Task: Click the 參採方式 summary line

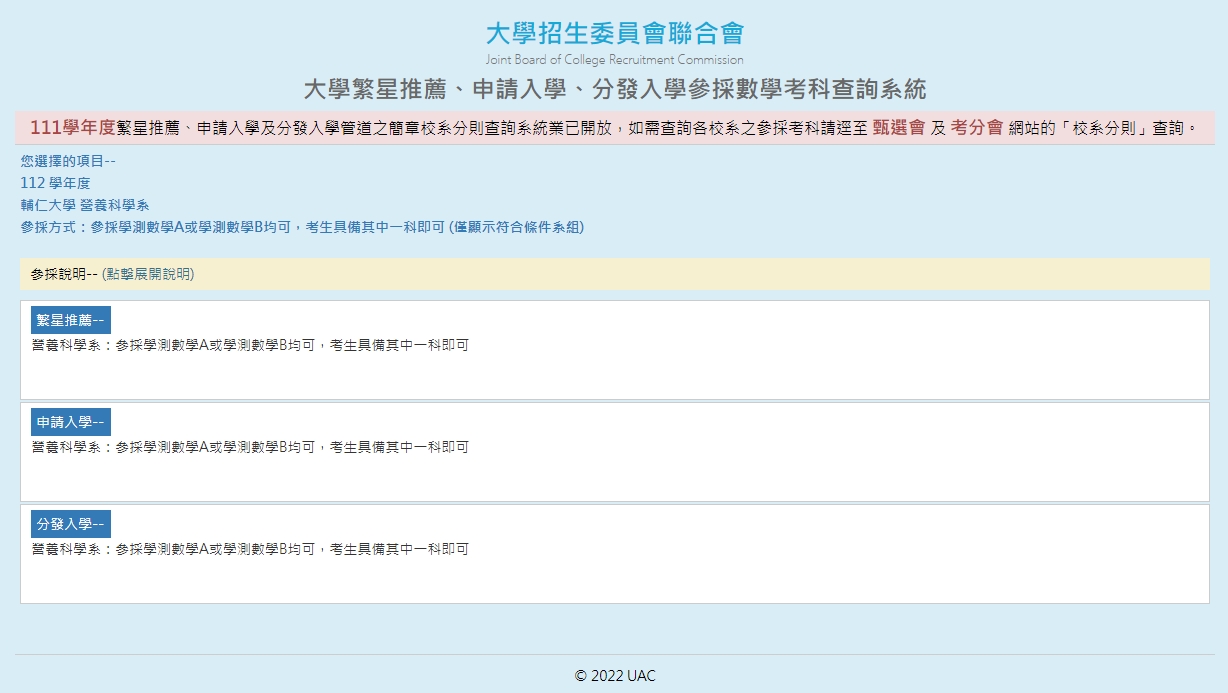Action: click(x=302, y=227)
